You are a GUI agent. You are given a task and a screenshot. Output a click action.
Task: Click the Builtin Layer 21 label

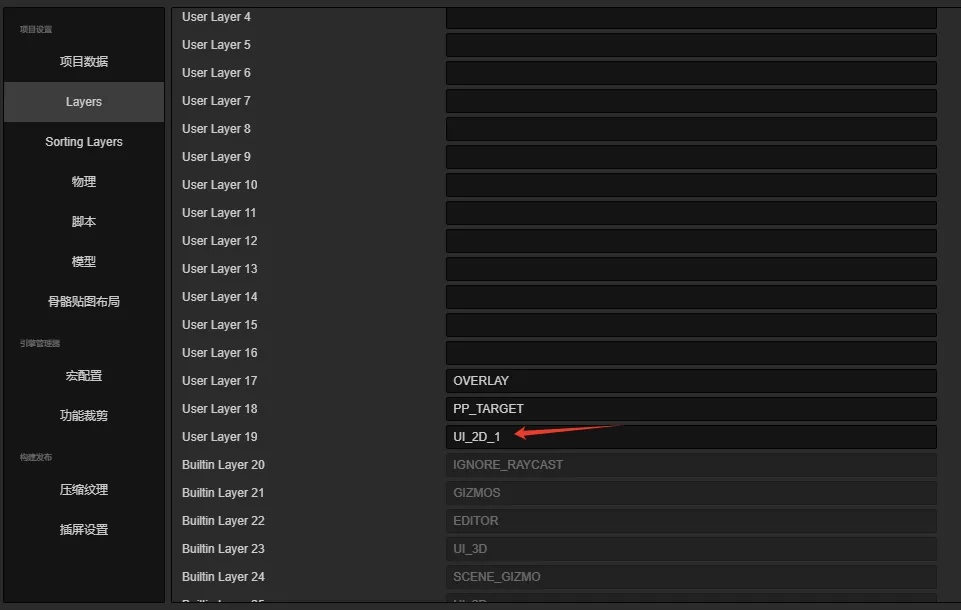tap(223, 493)
